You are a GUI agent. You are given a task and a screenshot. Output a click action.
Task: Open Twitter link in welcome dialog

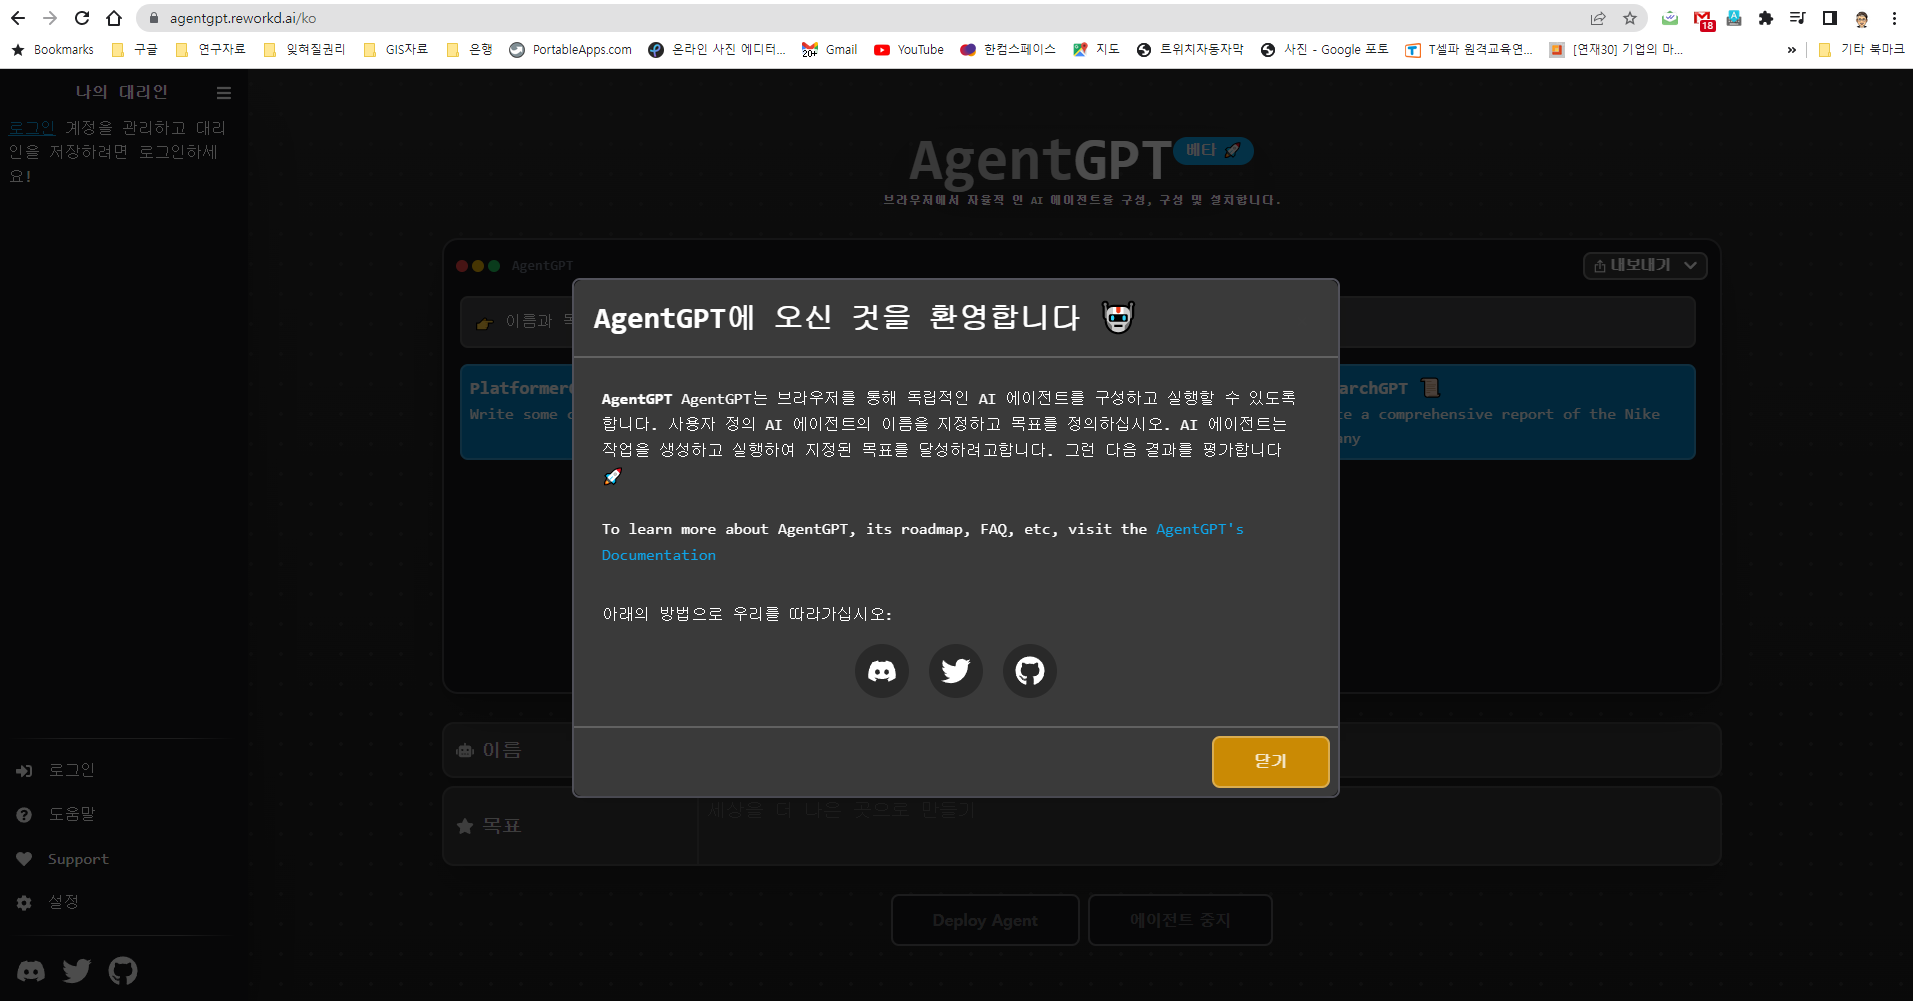tap(955, 670)
